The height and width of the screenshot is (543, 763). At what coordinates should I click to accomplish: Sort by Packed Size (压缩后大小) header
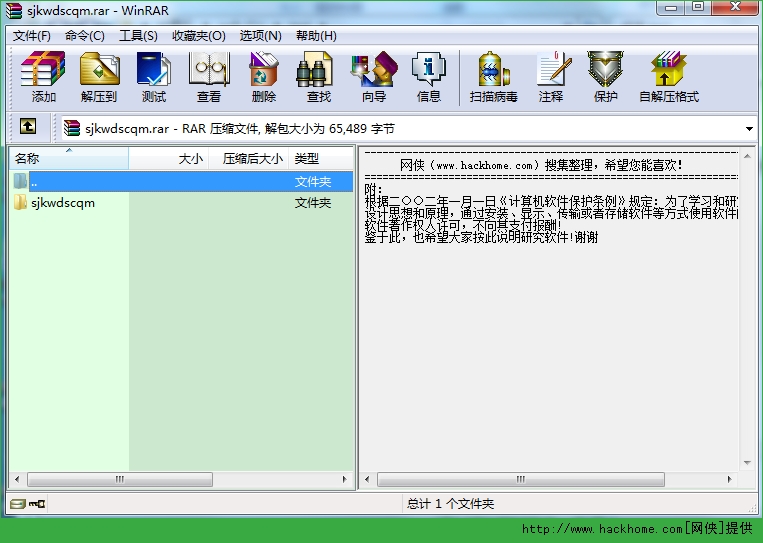[x=249, y=159]
